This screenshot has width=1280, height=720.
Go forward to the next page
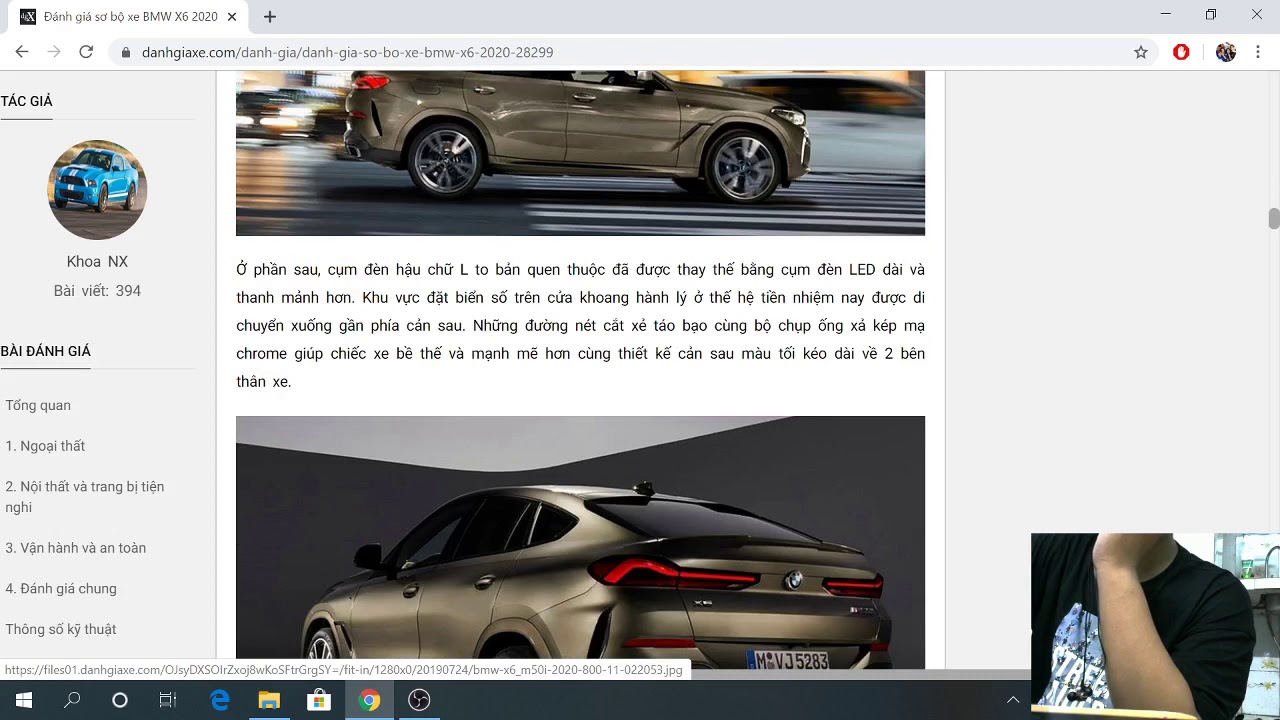point(54,52)
